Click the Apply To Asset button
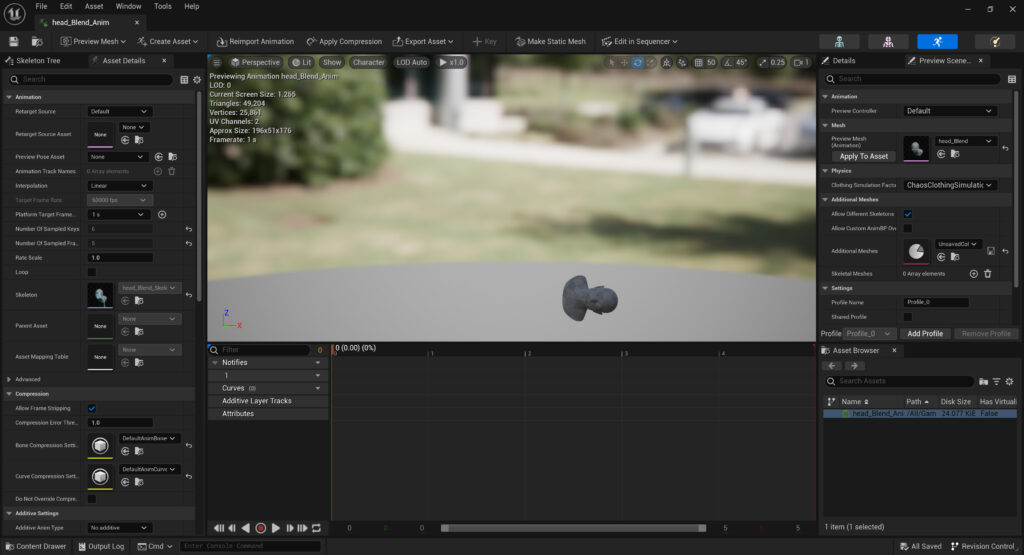The height and width of the screenshot is (555, 1024). coord(863,156)
